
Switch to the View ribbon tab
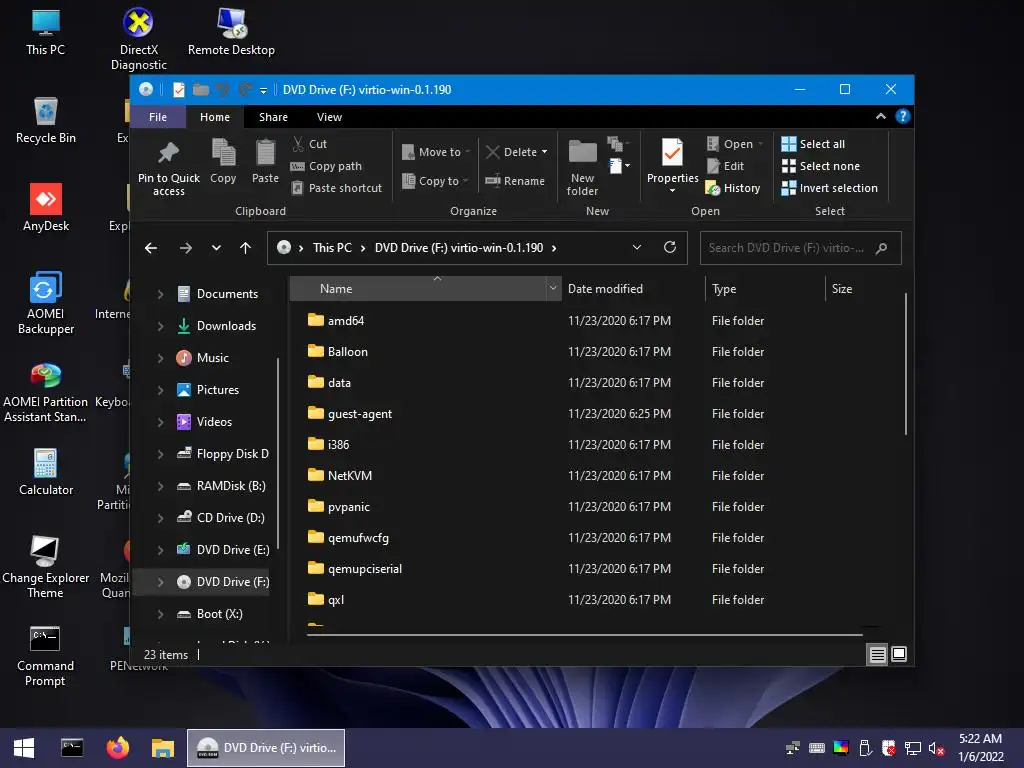click(329, 117)
